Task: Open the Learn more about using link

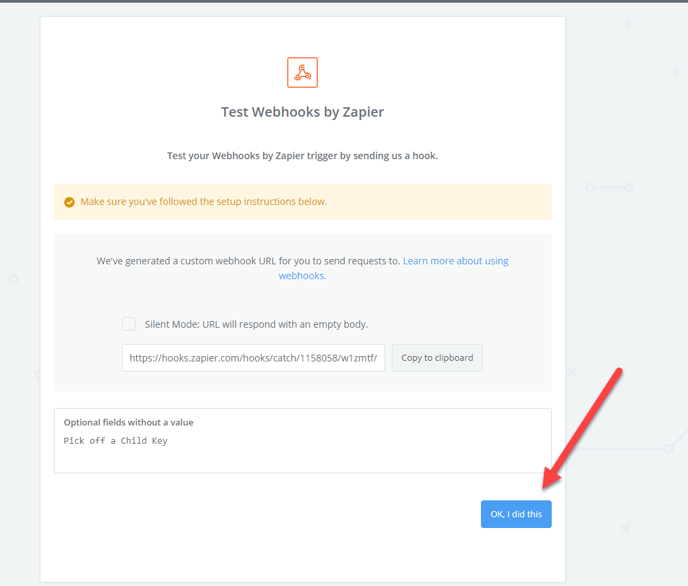Action: (x=455, y=261)
